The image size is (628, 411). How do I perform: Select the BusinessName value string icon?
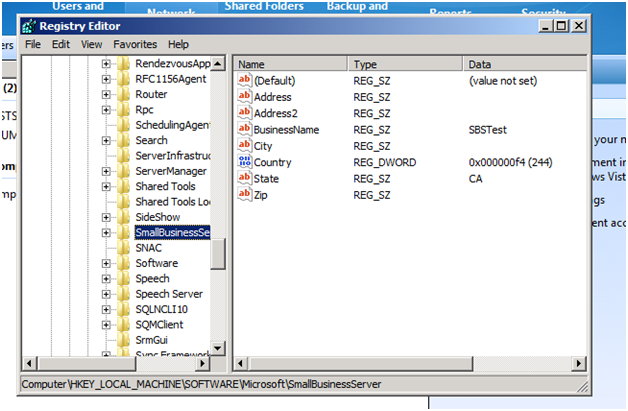tap(244, 129)
